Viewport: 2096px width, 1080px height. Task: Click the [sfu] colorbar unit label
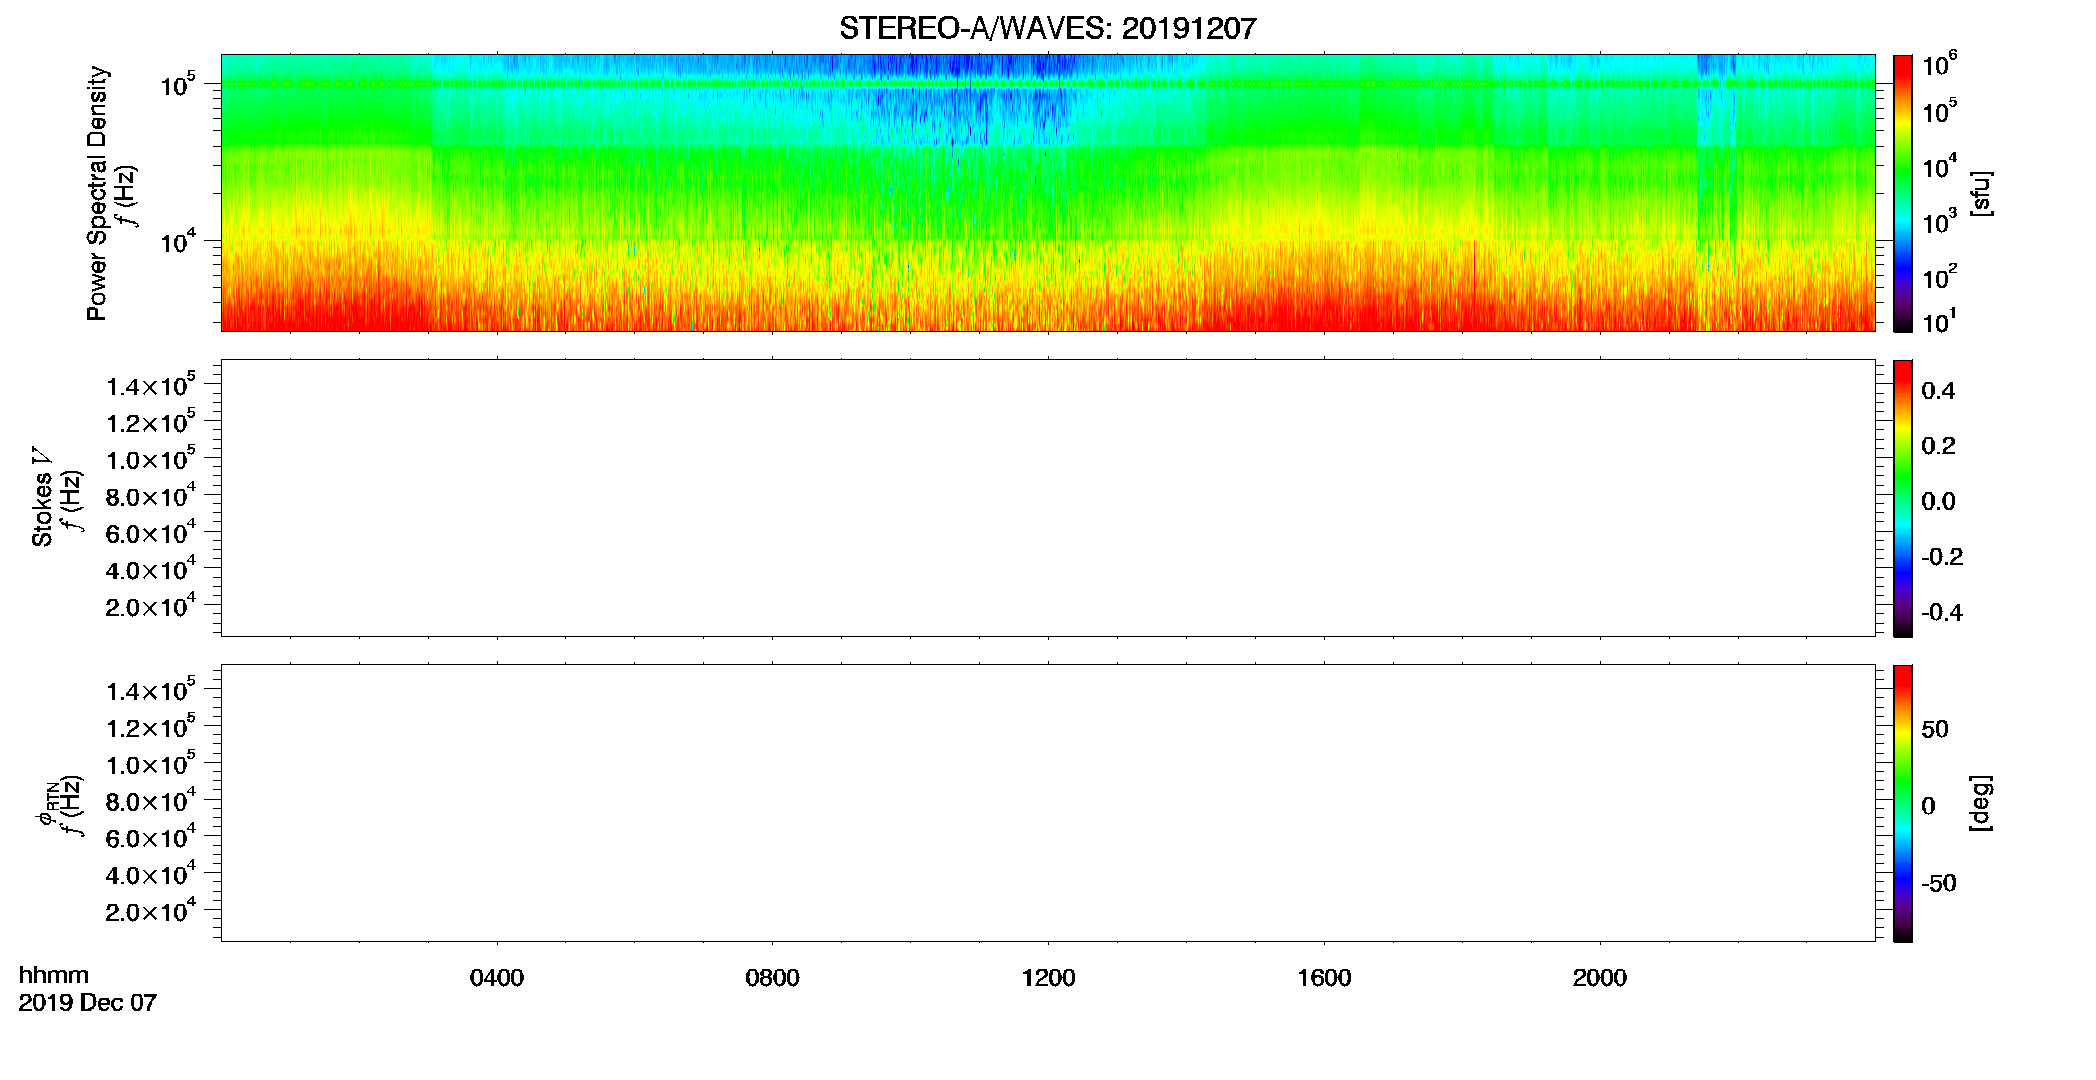(1981, 193)
